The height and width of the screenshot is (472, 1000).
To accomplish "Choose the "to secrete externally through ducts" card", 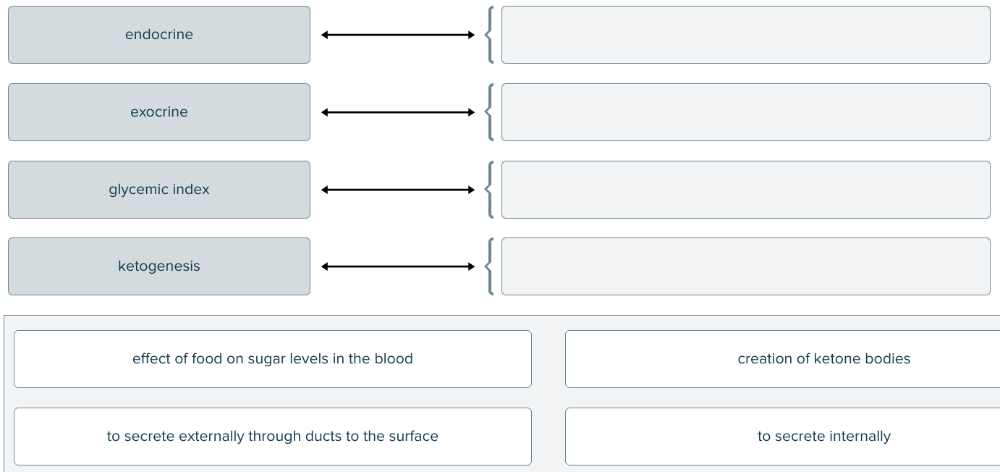I will [272, 436].
